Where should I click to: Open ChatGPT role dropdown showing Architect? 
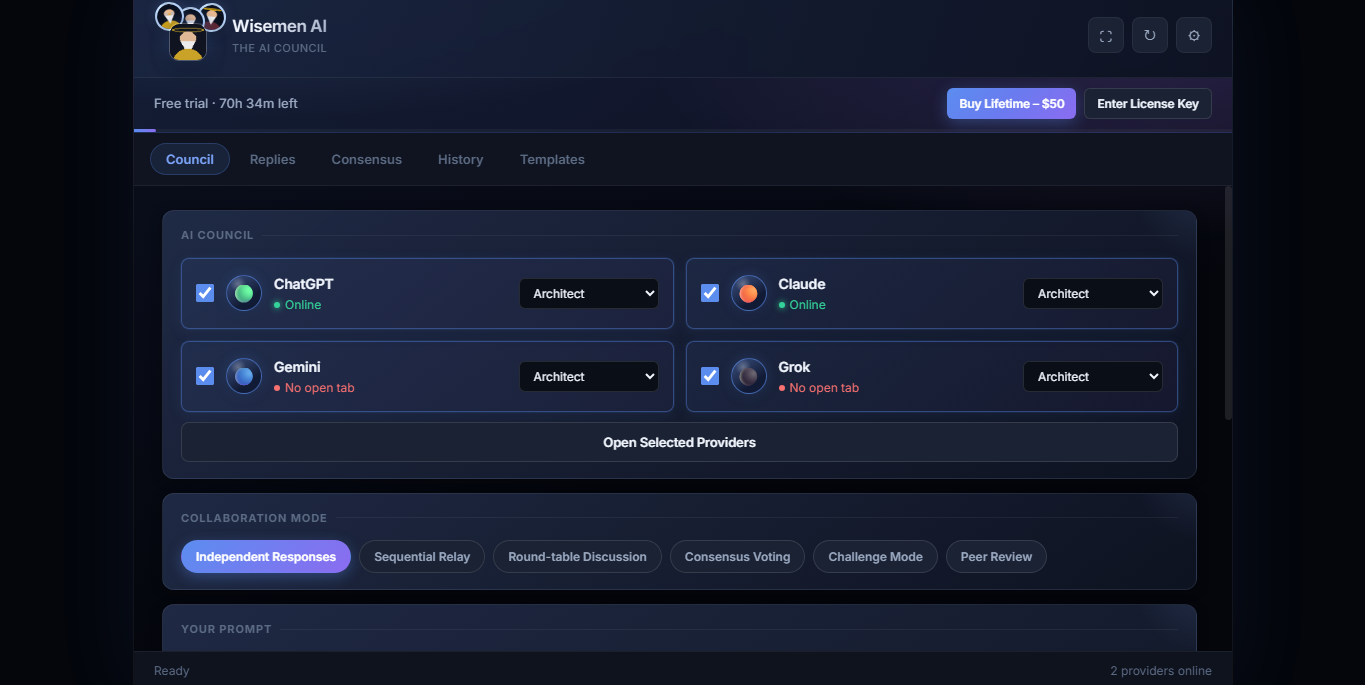click(589, 293)
